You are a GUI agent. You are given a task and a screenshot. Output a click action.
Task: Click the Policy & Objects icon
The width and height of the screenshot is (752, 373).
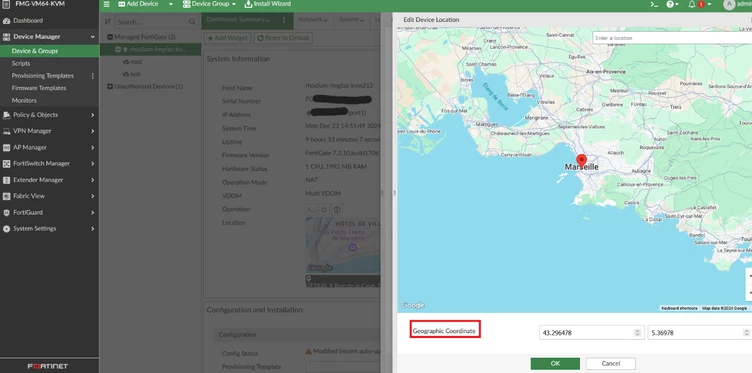coord(6,115)
